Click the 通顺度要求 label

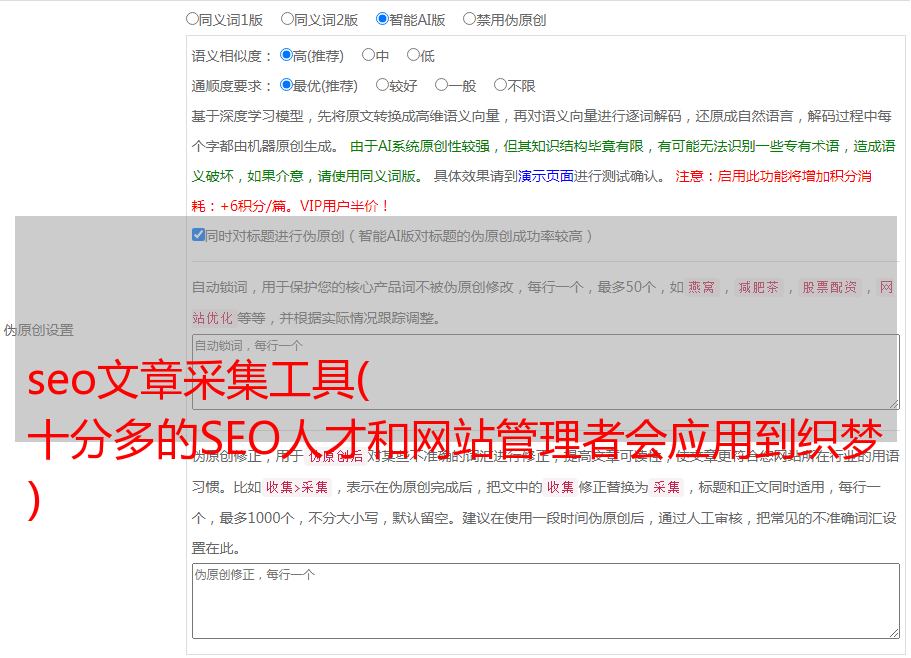(x=232, y=86)
